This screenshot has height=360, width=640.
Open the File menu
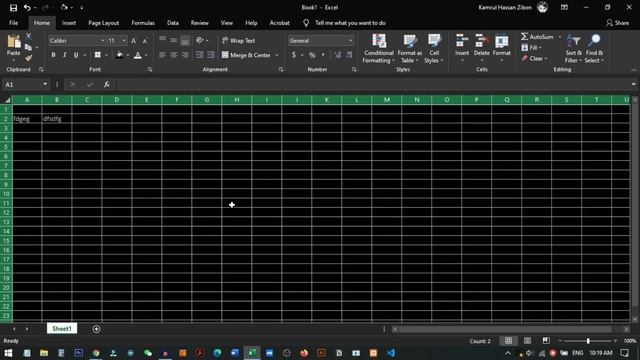(13, 23)
